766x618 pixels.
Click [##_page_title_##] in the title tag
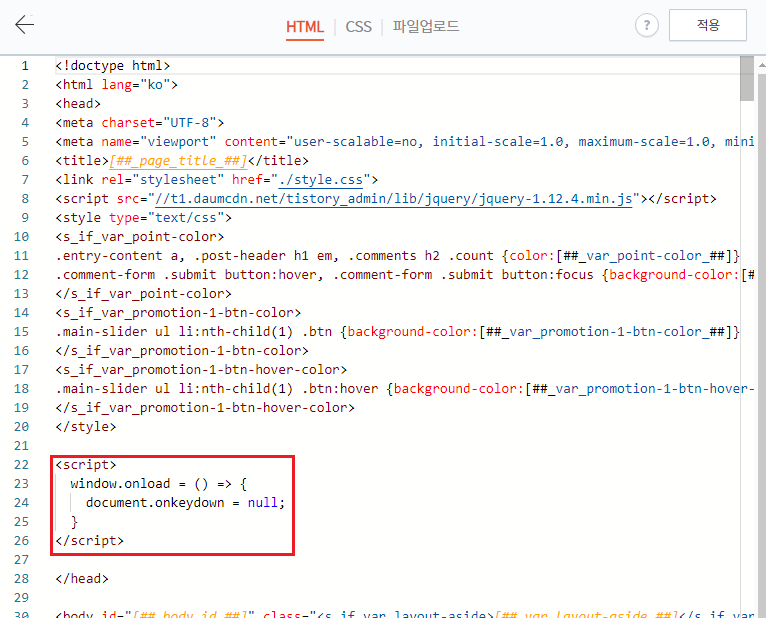178,161
